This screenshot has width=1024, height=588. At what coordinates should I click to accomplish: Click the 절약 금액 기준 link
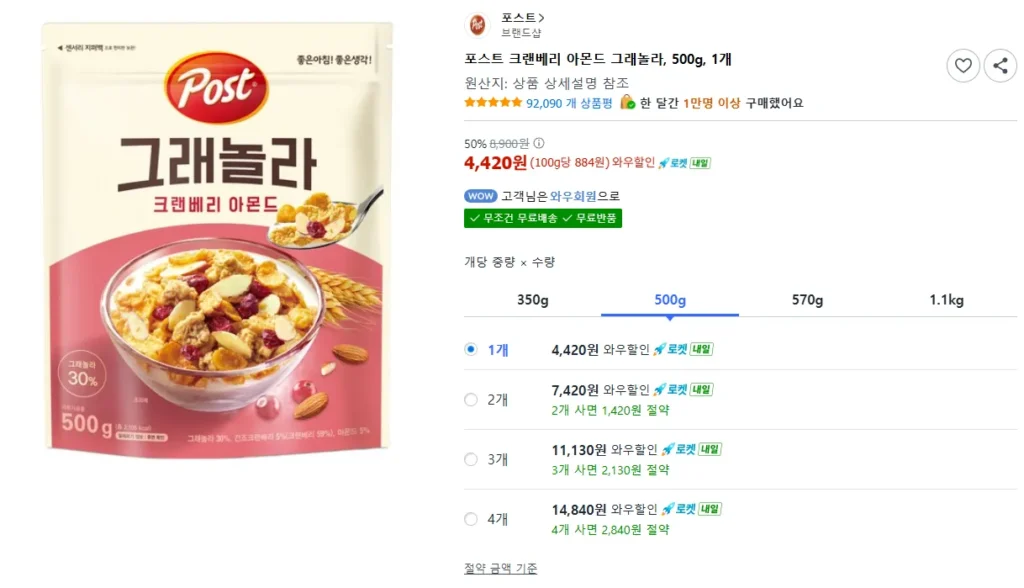click(500, 566)
